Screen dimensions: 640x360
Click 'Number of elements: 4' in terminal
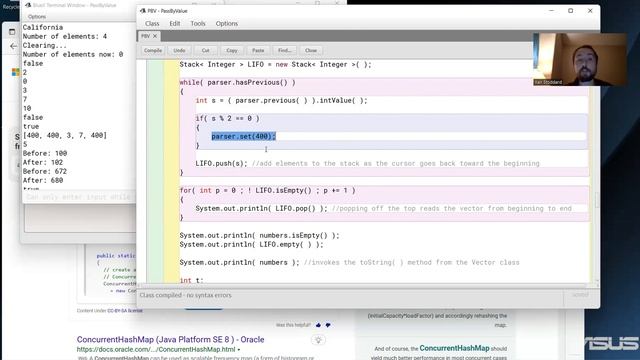click(x=64, y=36)
